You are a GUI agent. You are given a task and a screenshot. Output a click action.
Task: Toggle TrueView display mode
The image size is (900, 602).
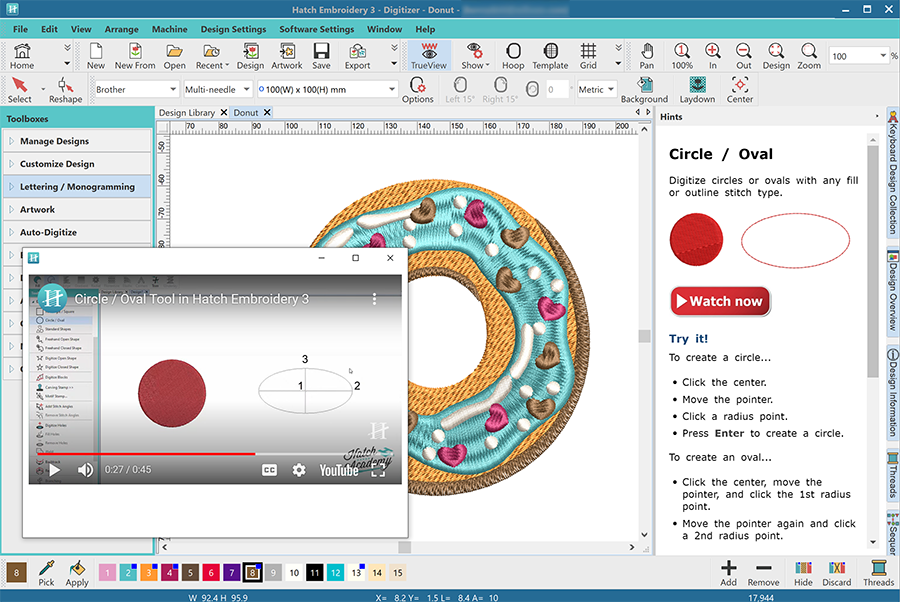430,55
